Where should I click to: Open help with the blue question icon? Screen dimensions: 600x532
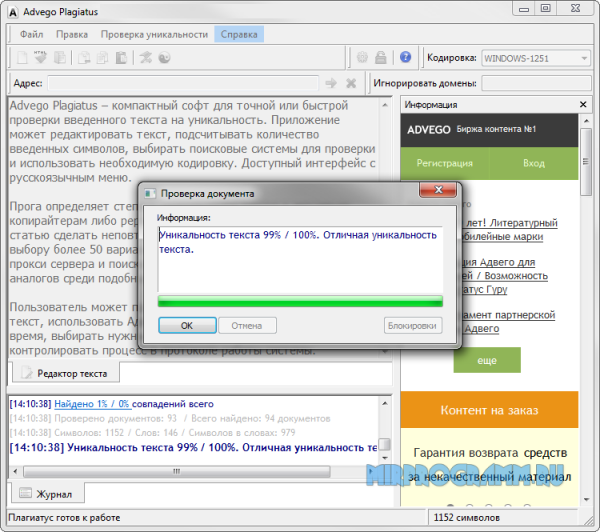point(405,57)
